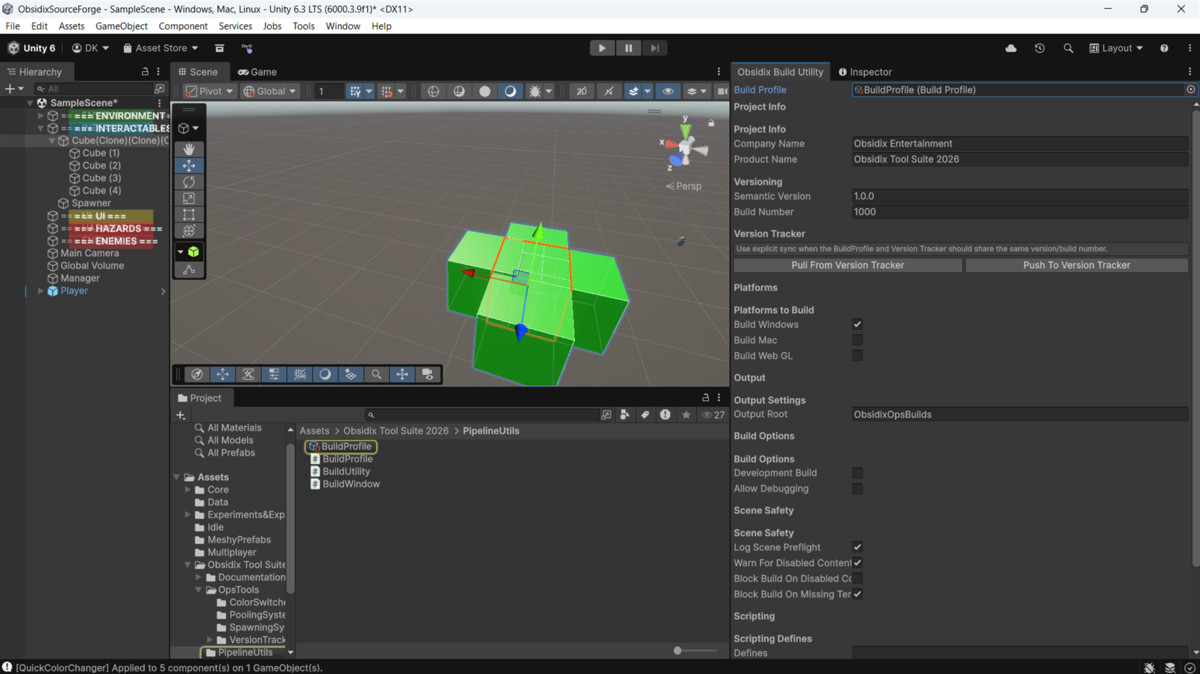Click overlay search magnifier in Scene bottom bar

(376, 375)
